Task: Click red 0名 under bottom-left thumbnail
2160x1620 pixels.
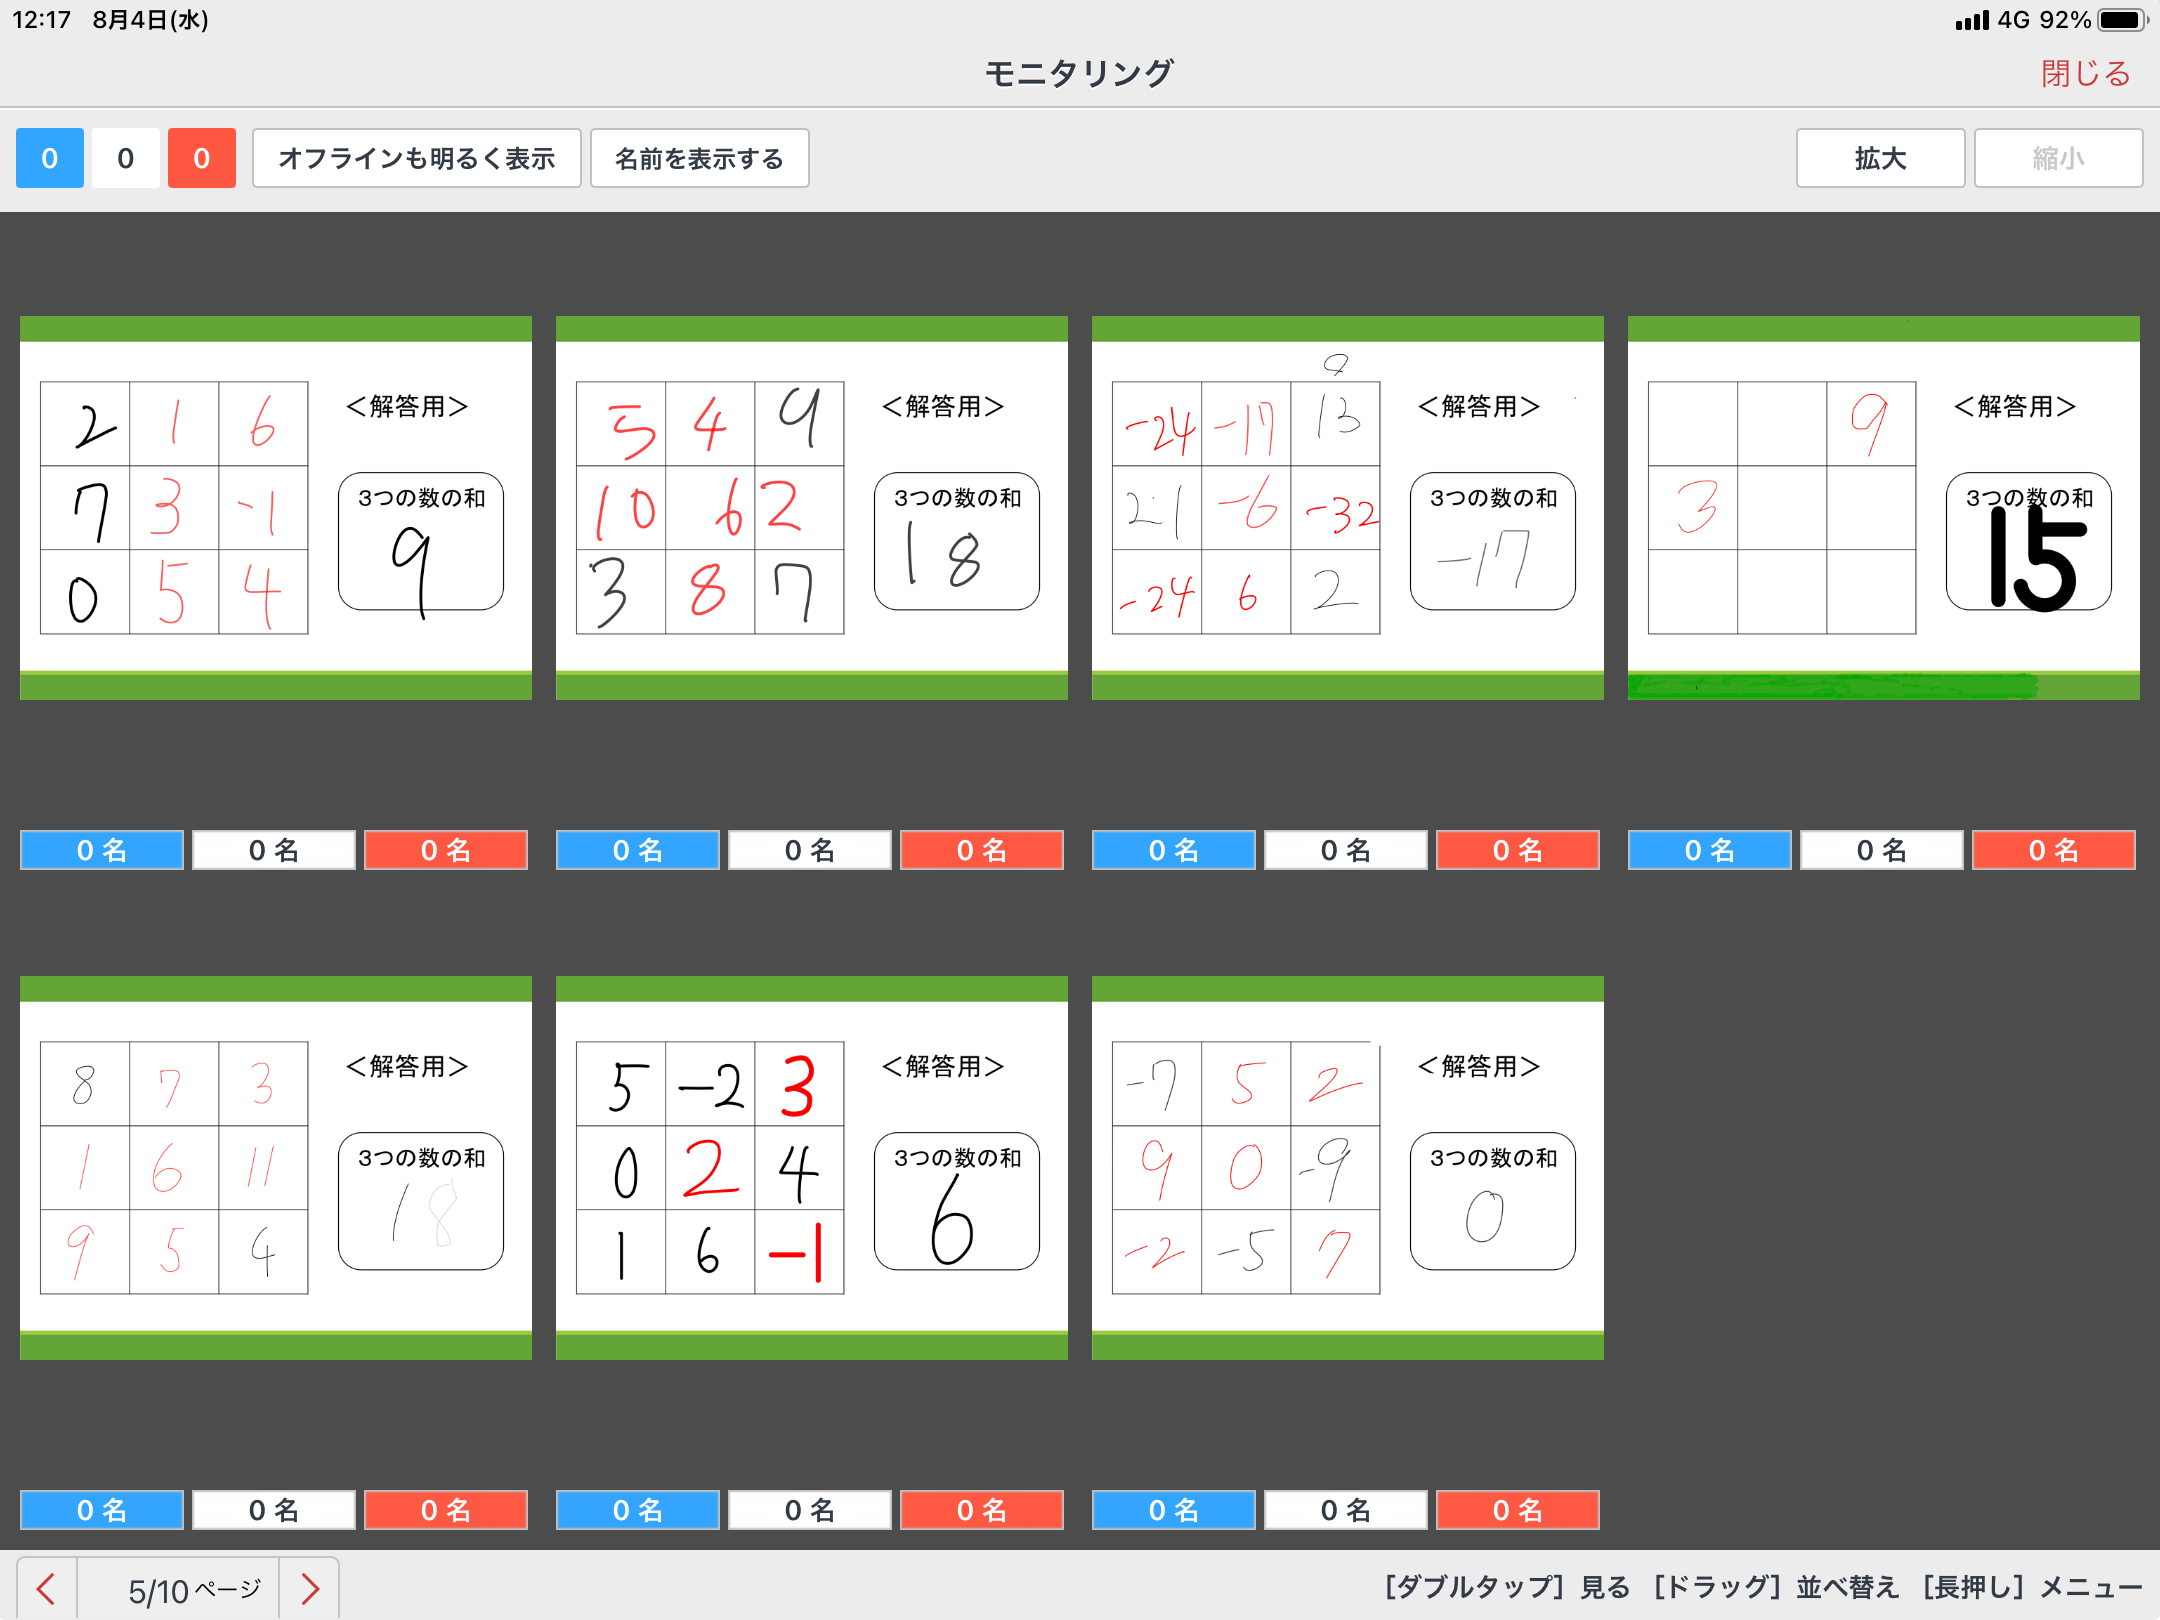Action: click(x=445, y=1510)
